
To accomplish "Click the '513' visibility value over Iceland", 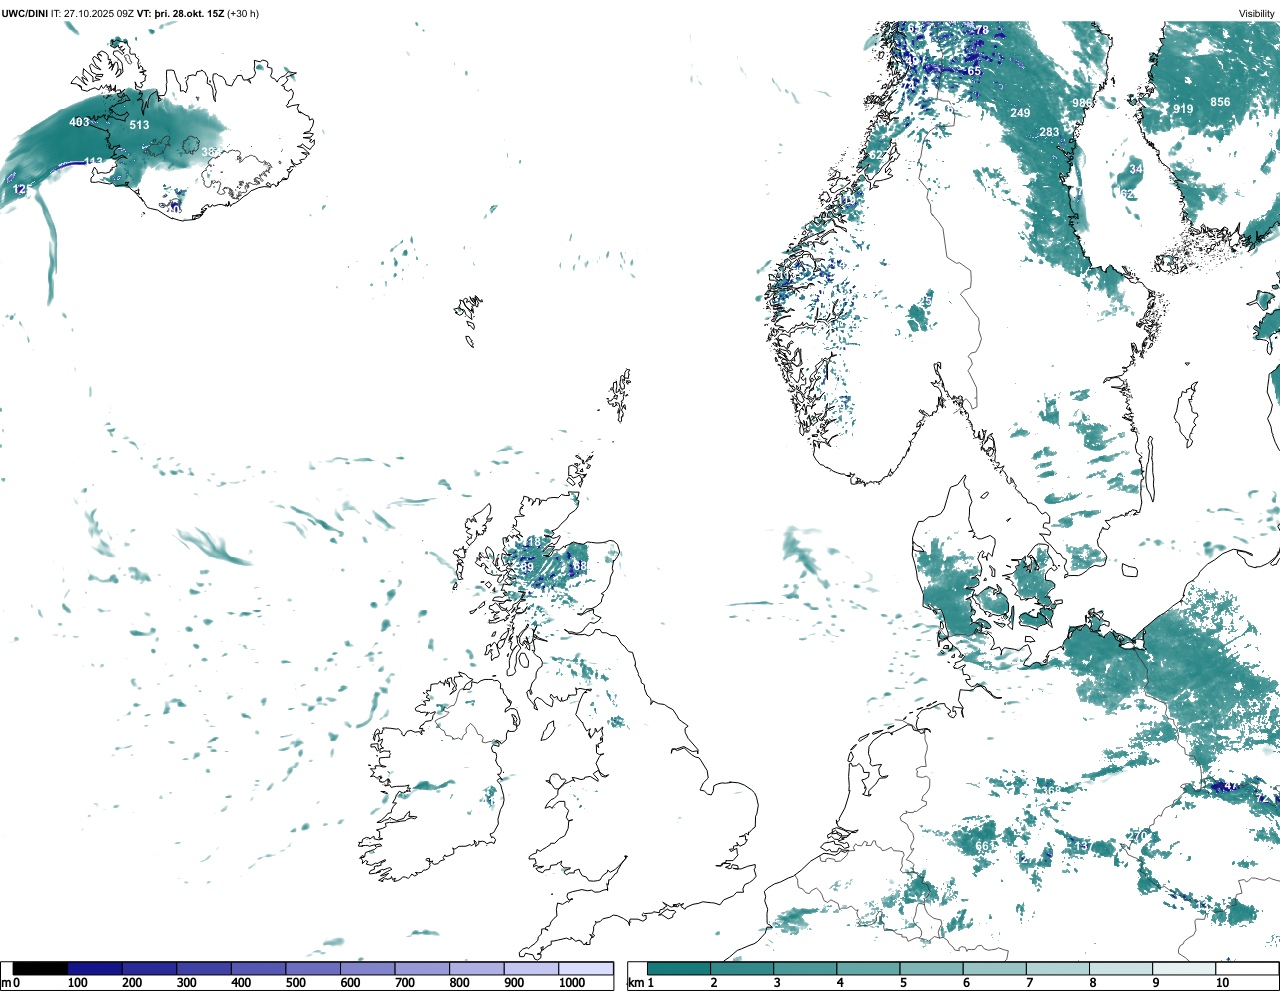I will (139, 125).
